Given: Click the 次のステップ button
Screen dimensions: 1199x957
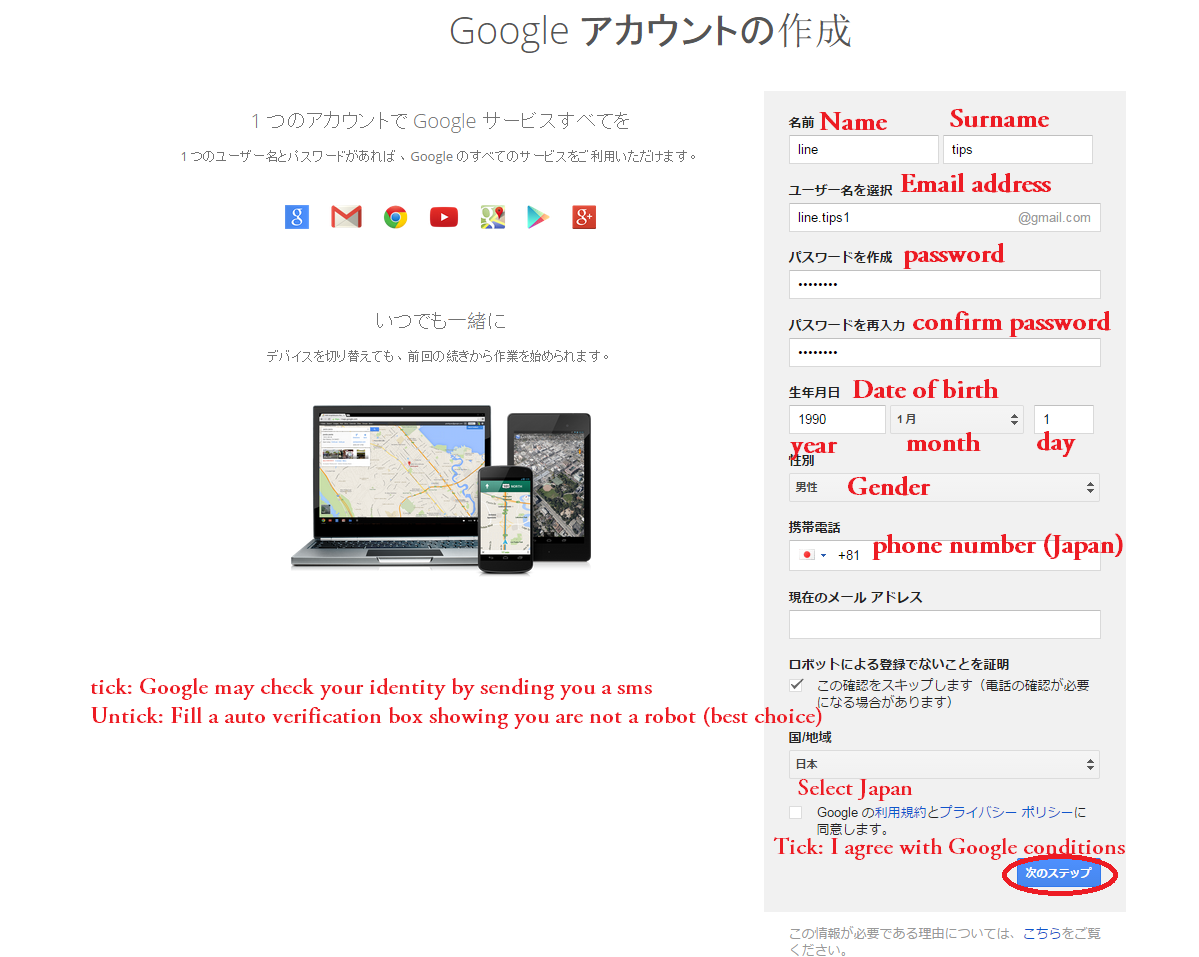Looking at the screenshot, I should point(1059,873).
